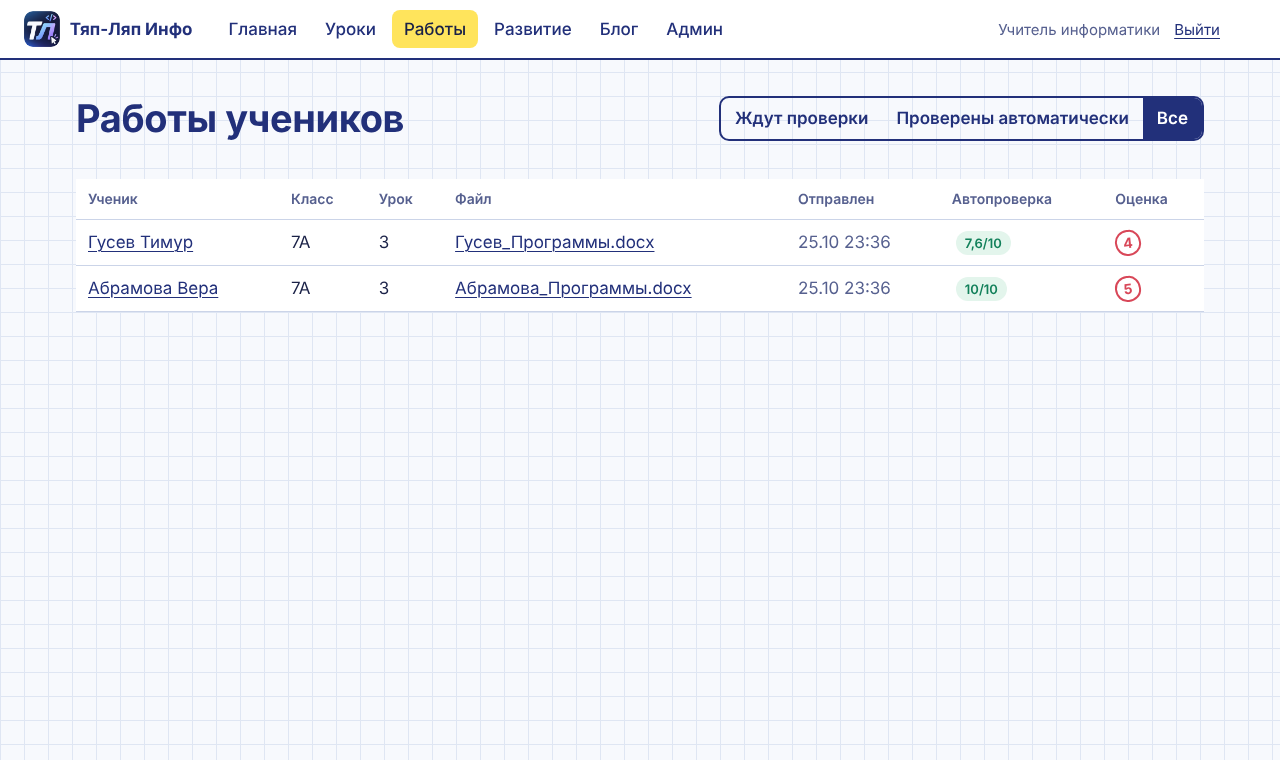Click the Выйти logout link
This screenshot has height=760, width=1280.
[x=1197, y=30]
